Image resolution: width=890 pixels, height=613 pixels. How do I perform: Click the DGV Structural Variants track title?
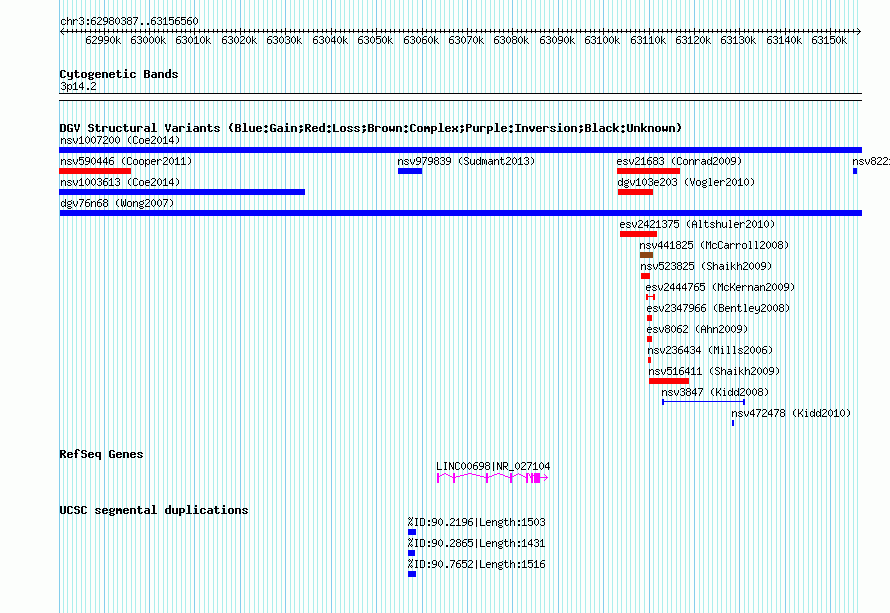pyautogui.click(x=371, y=128)
